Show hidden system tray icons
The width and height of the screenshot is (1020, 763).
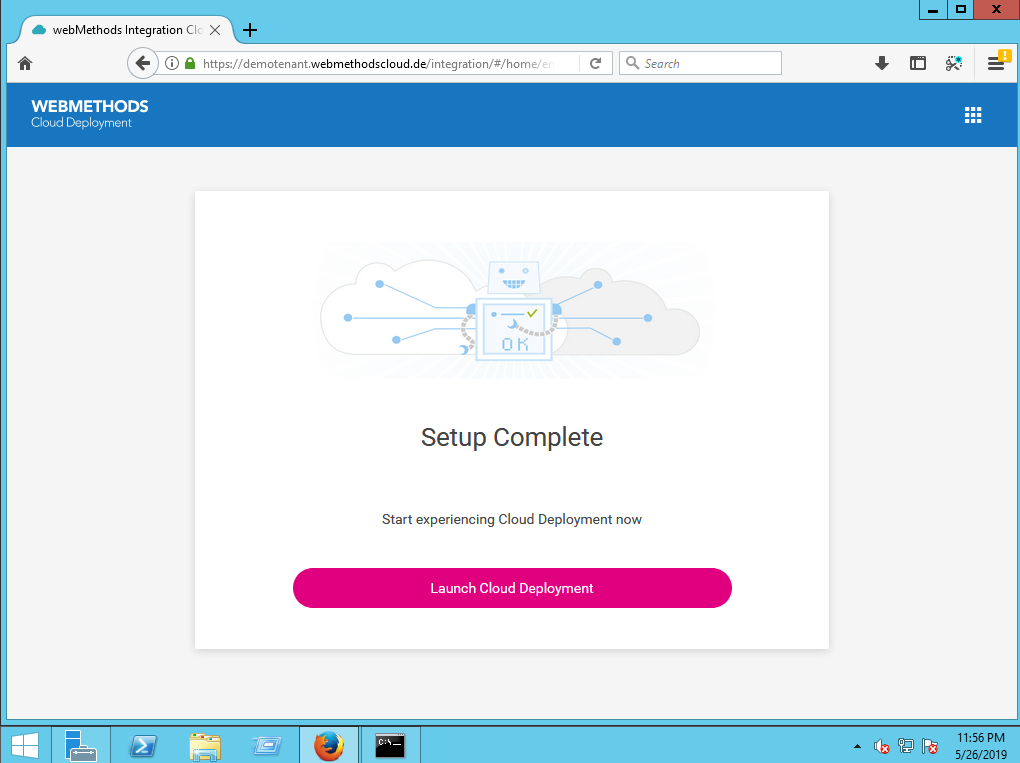pyautogui.click(x=857, y=746)
